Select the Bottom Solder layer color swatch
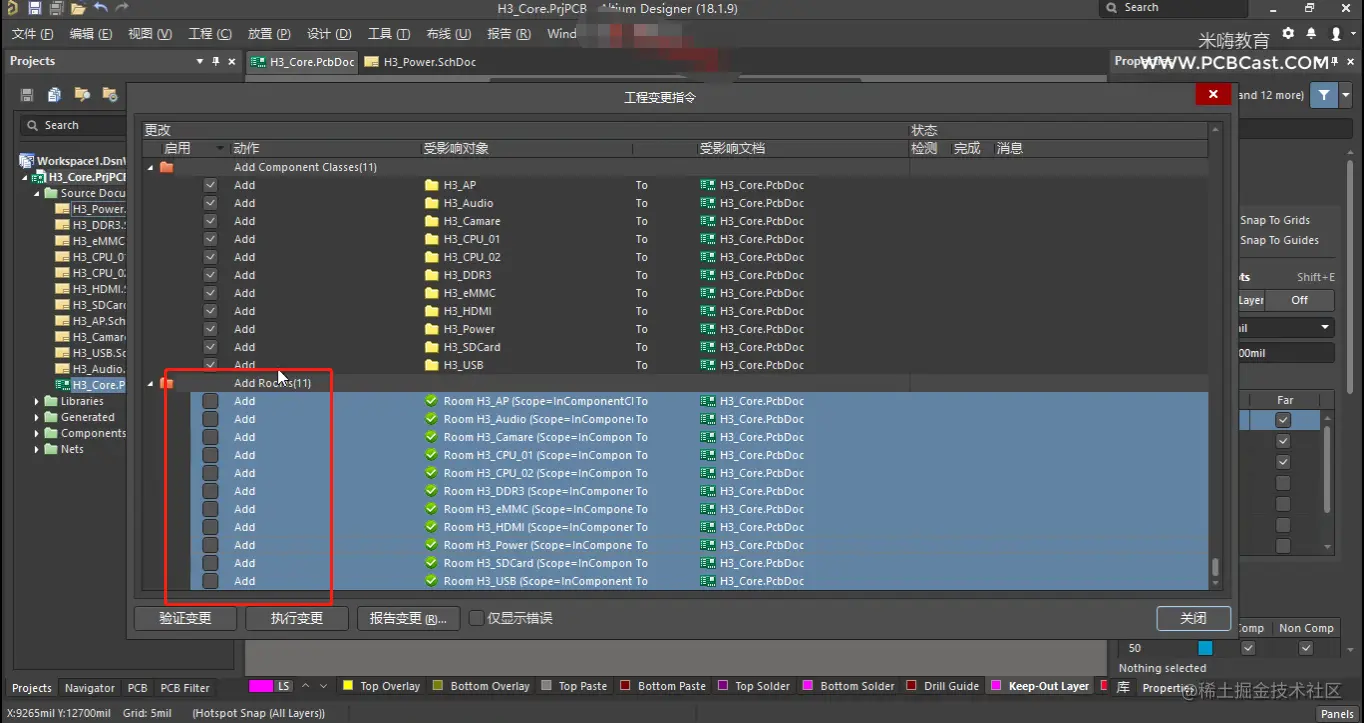This screenshot has height=723, width=1364. click(x=808, y=686)
